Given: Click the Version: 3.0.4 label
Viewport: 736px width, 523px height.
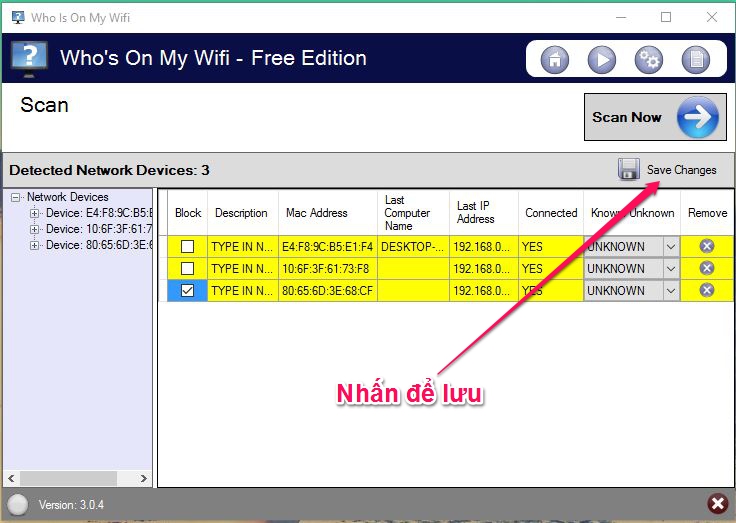Looking at the screenshot, I should 71,505.
